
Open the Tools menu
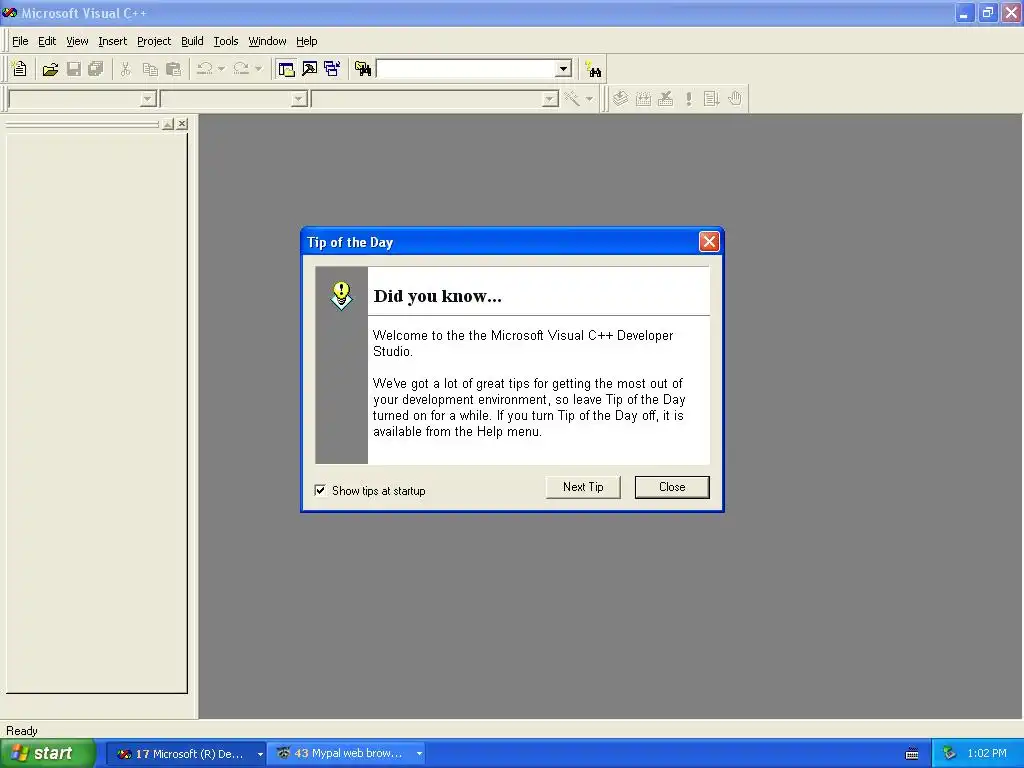tap(226, 41)
